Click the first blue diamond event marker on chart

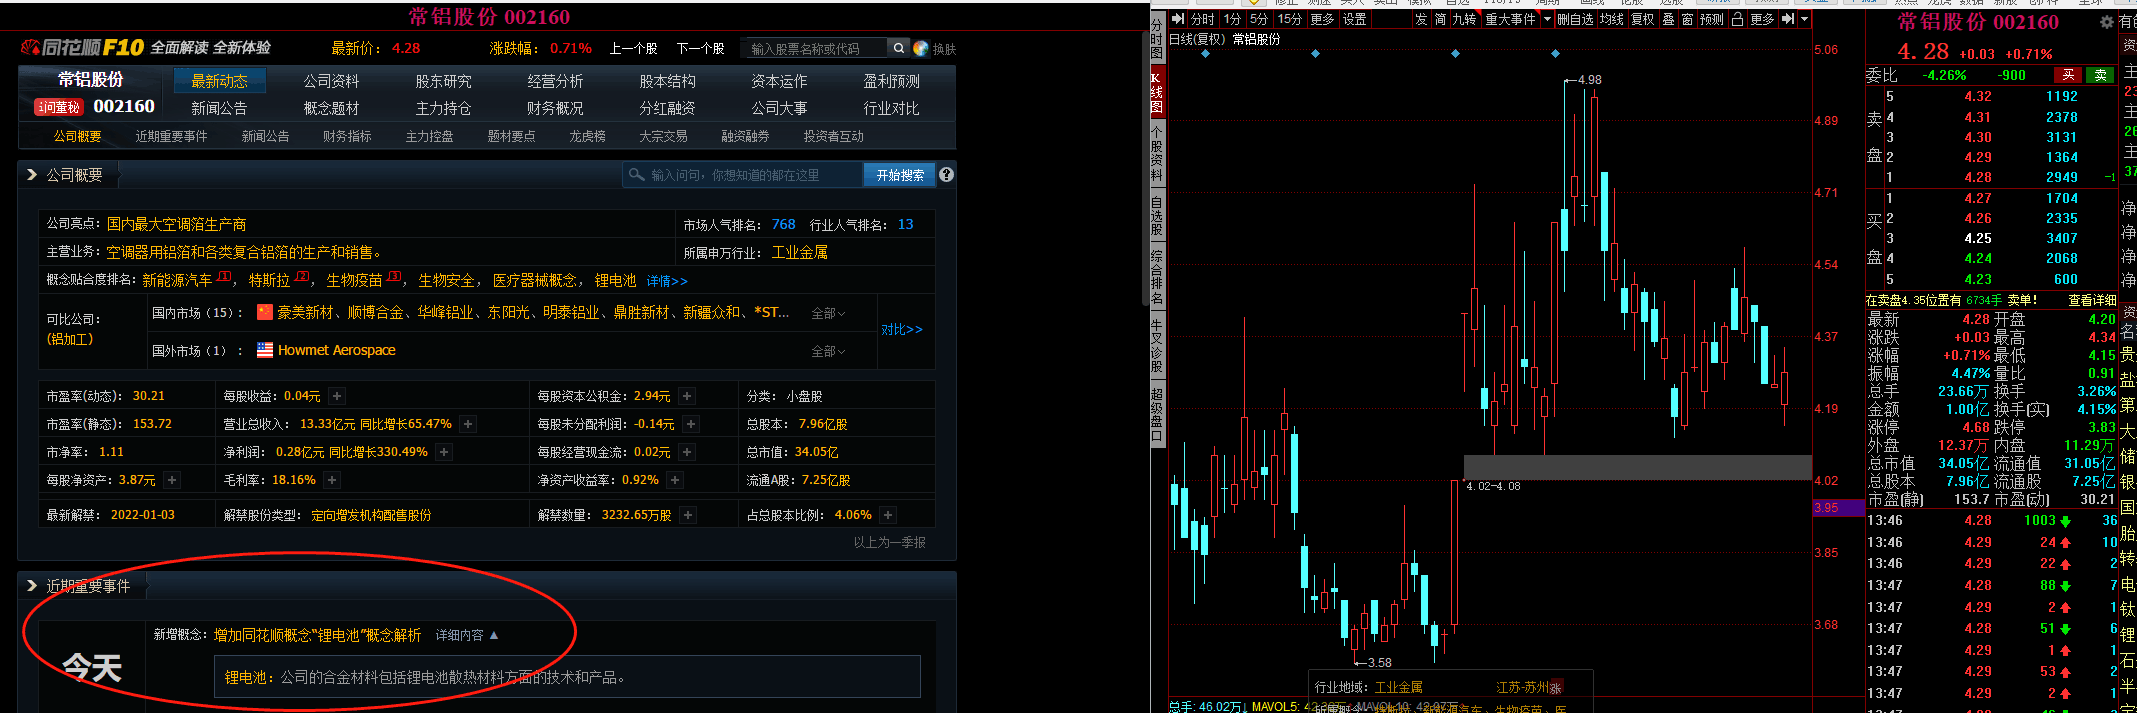1205,53
